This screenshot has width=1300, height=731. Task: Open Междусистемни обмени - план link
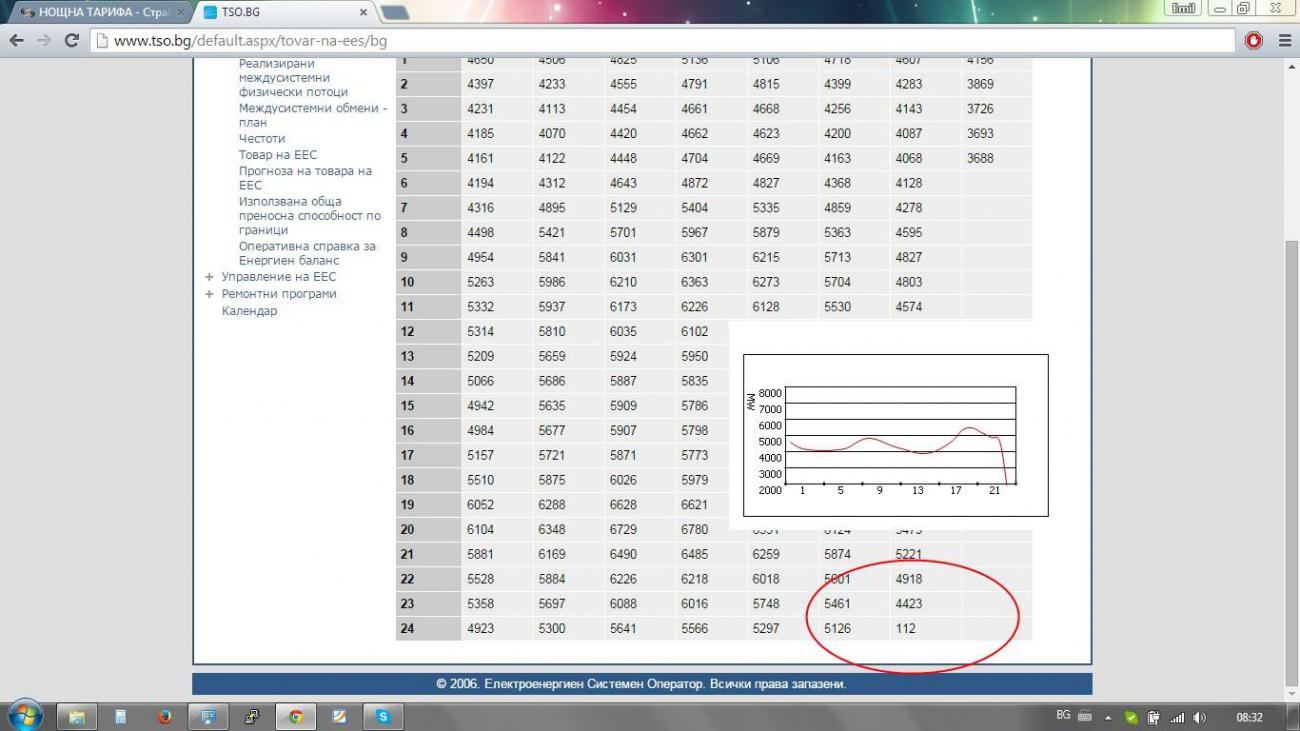tap(313, 115)
